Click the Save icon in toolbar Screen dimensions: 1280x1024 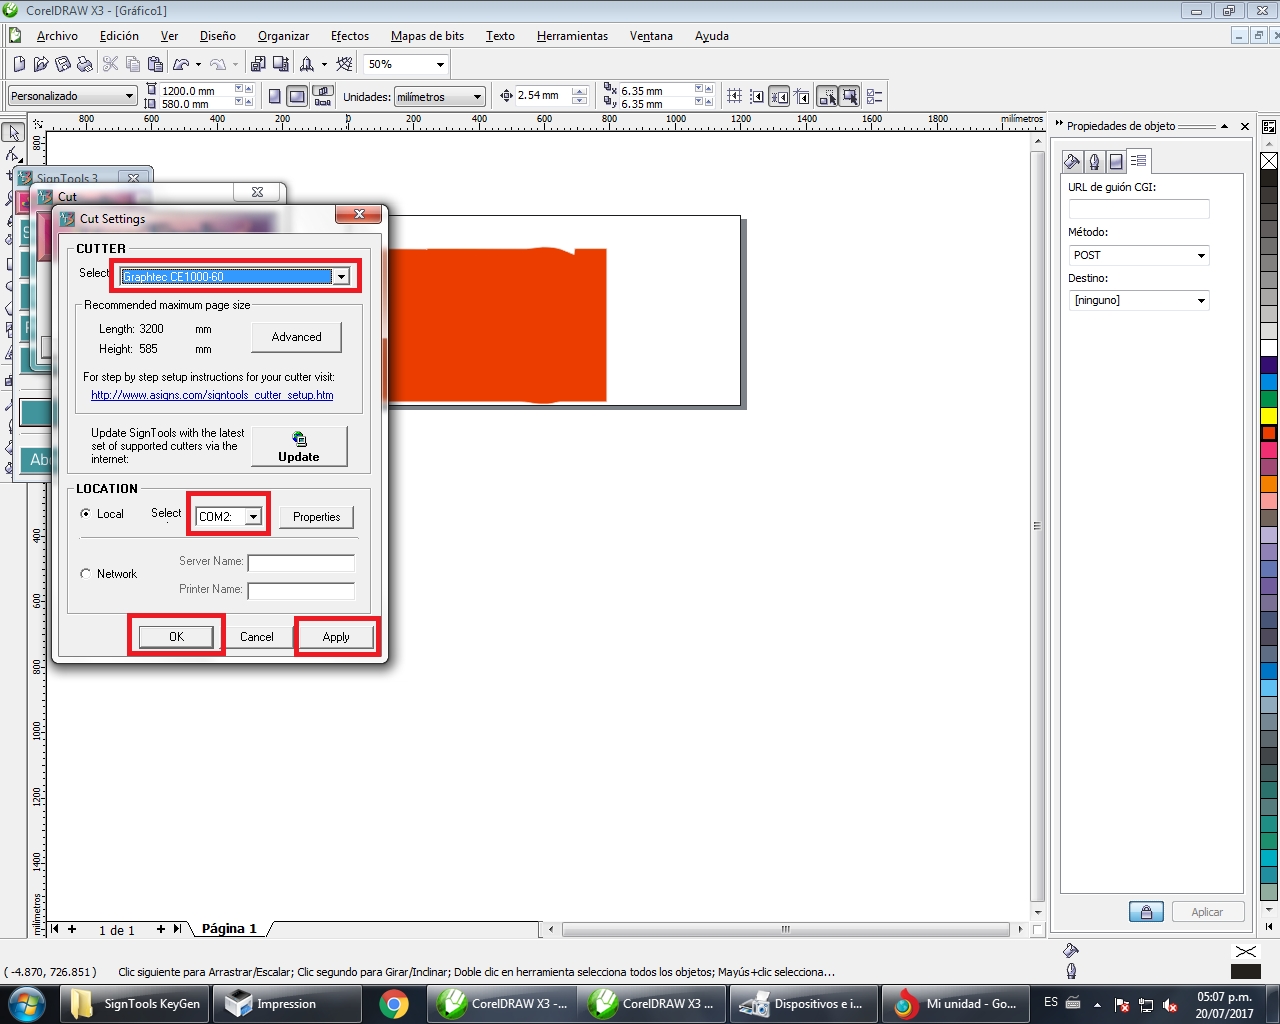[x=63, y=64]
